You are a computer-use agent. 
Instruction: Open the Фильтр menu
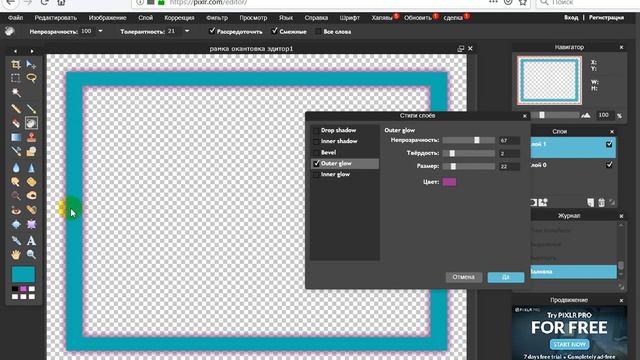click(x=217, y=18)
